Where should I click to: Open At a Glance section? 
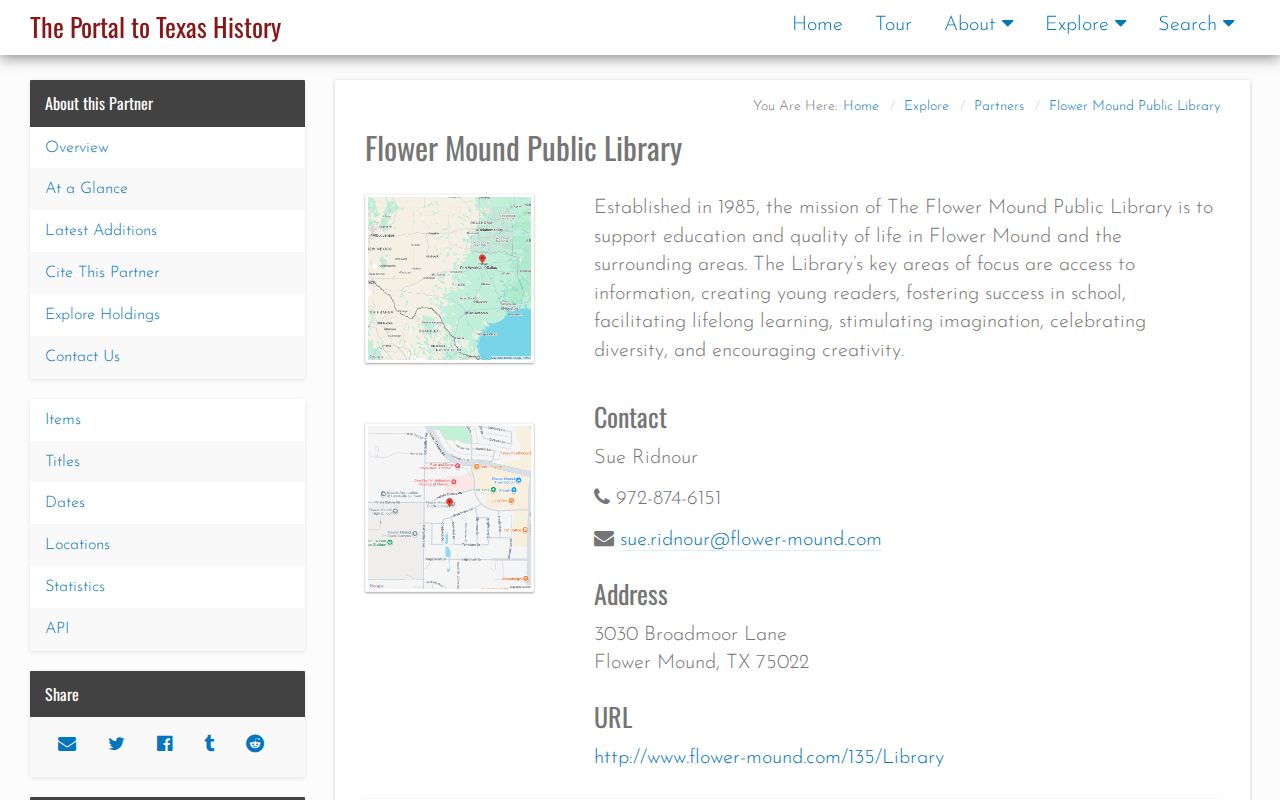coord(167,188)
